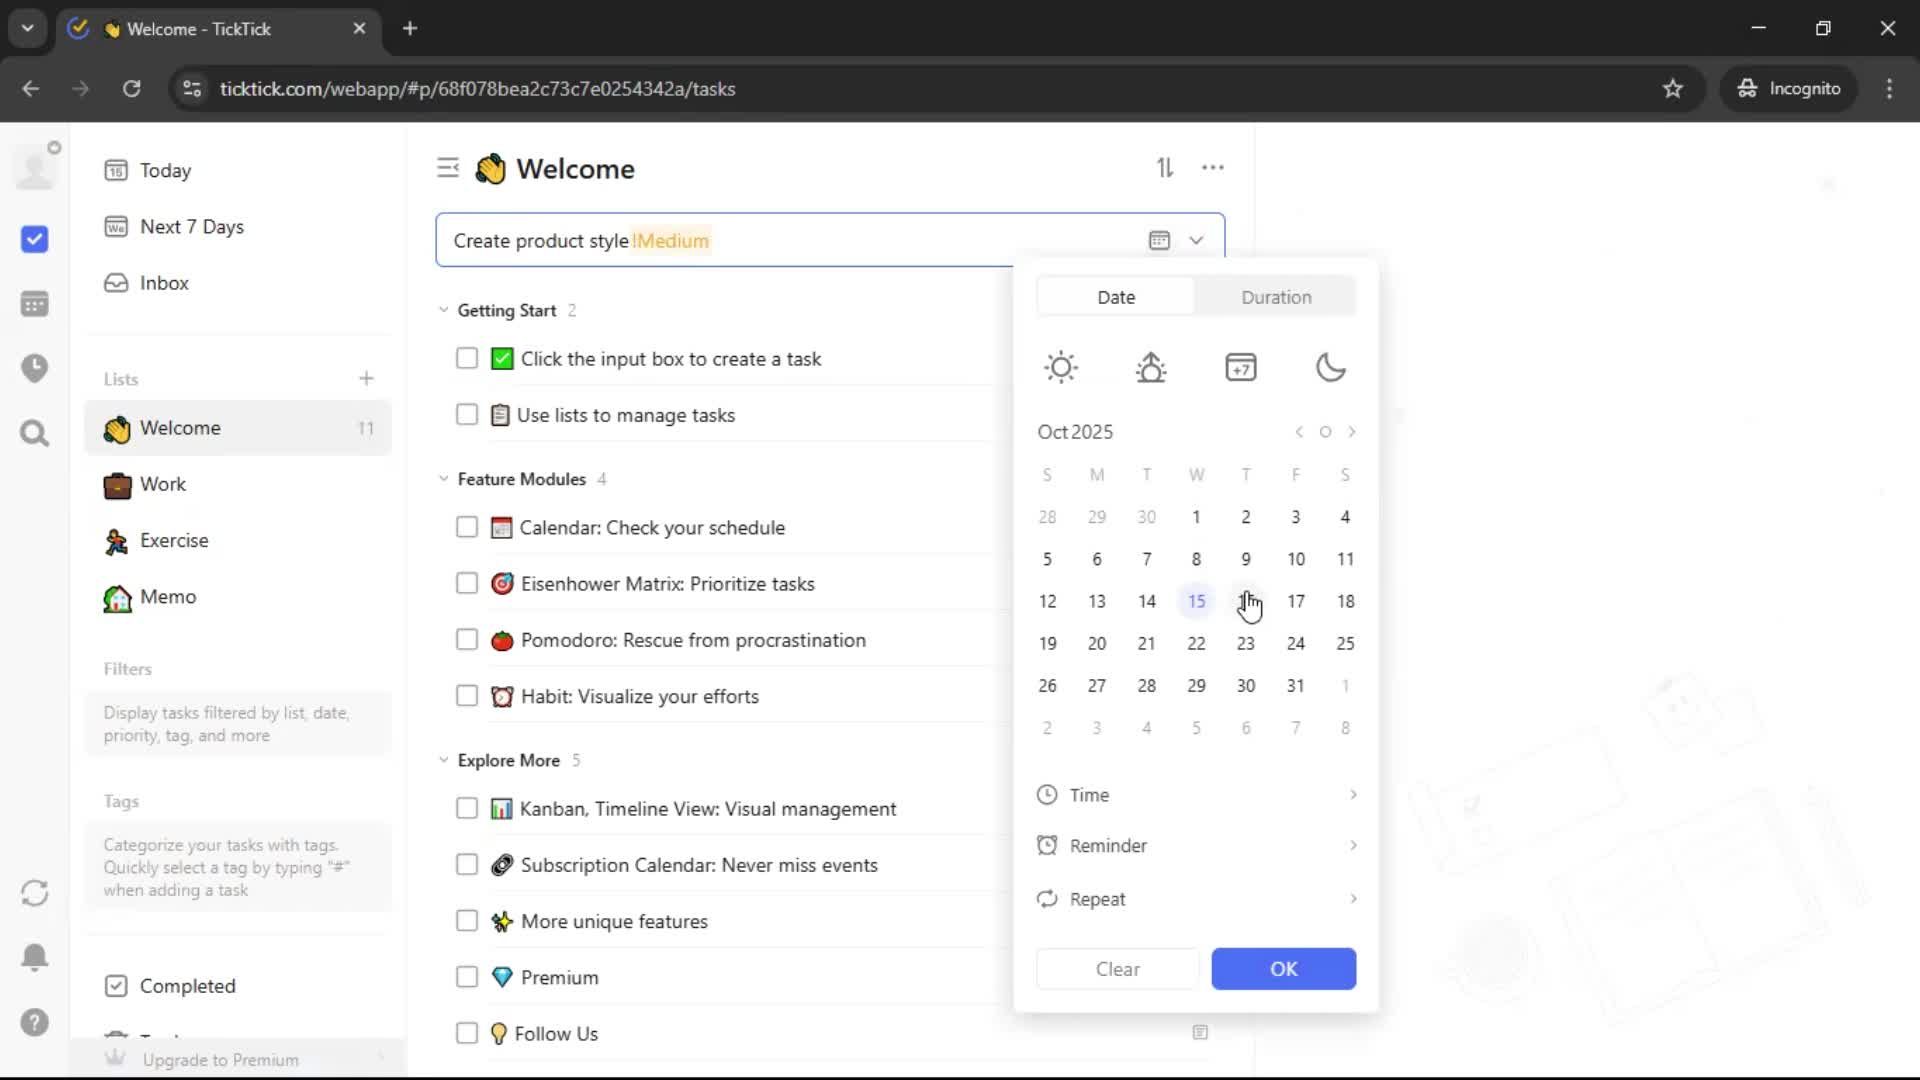Open the Work list in sidebar

click(163, 484)
